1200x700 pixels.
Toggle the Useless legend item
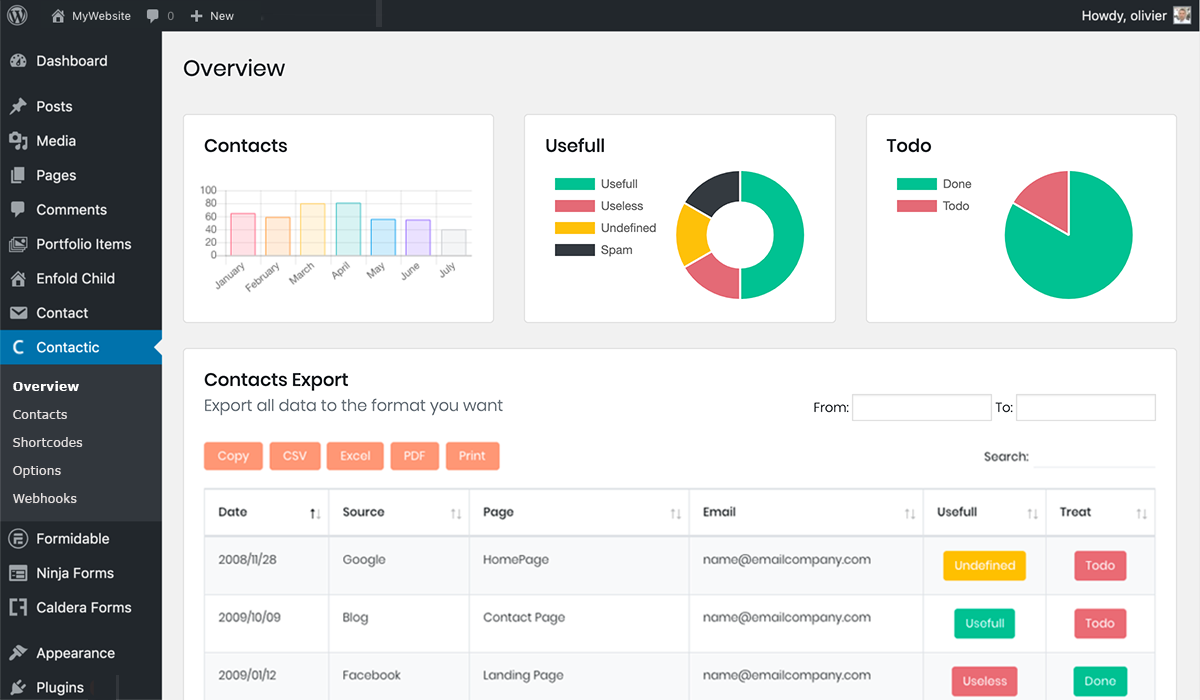pyautogui.click(x=599, y=206)
